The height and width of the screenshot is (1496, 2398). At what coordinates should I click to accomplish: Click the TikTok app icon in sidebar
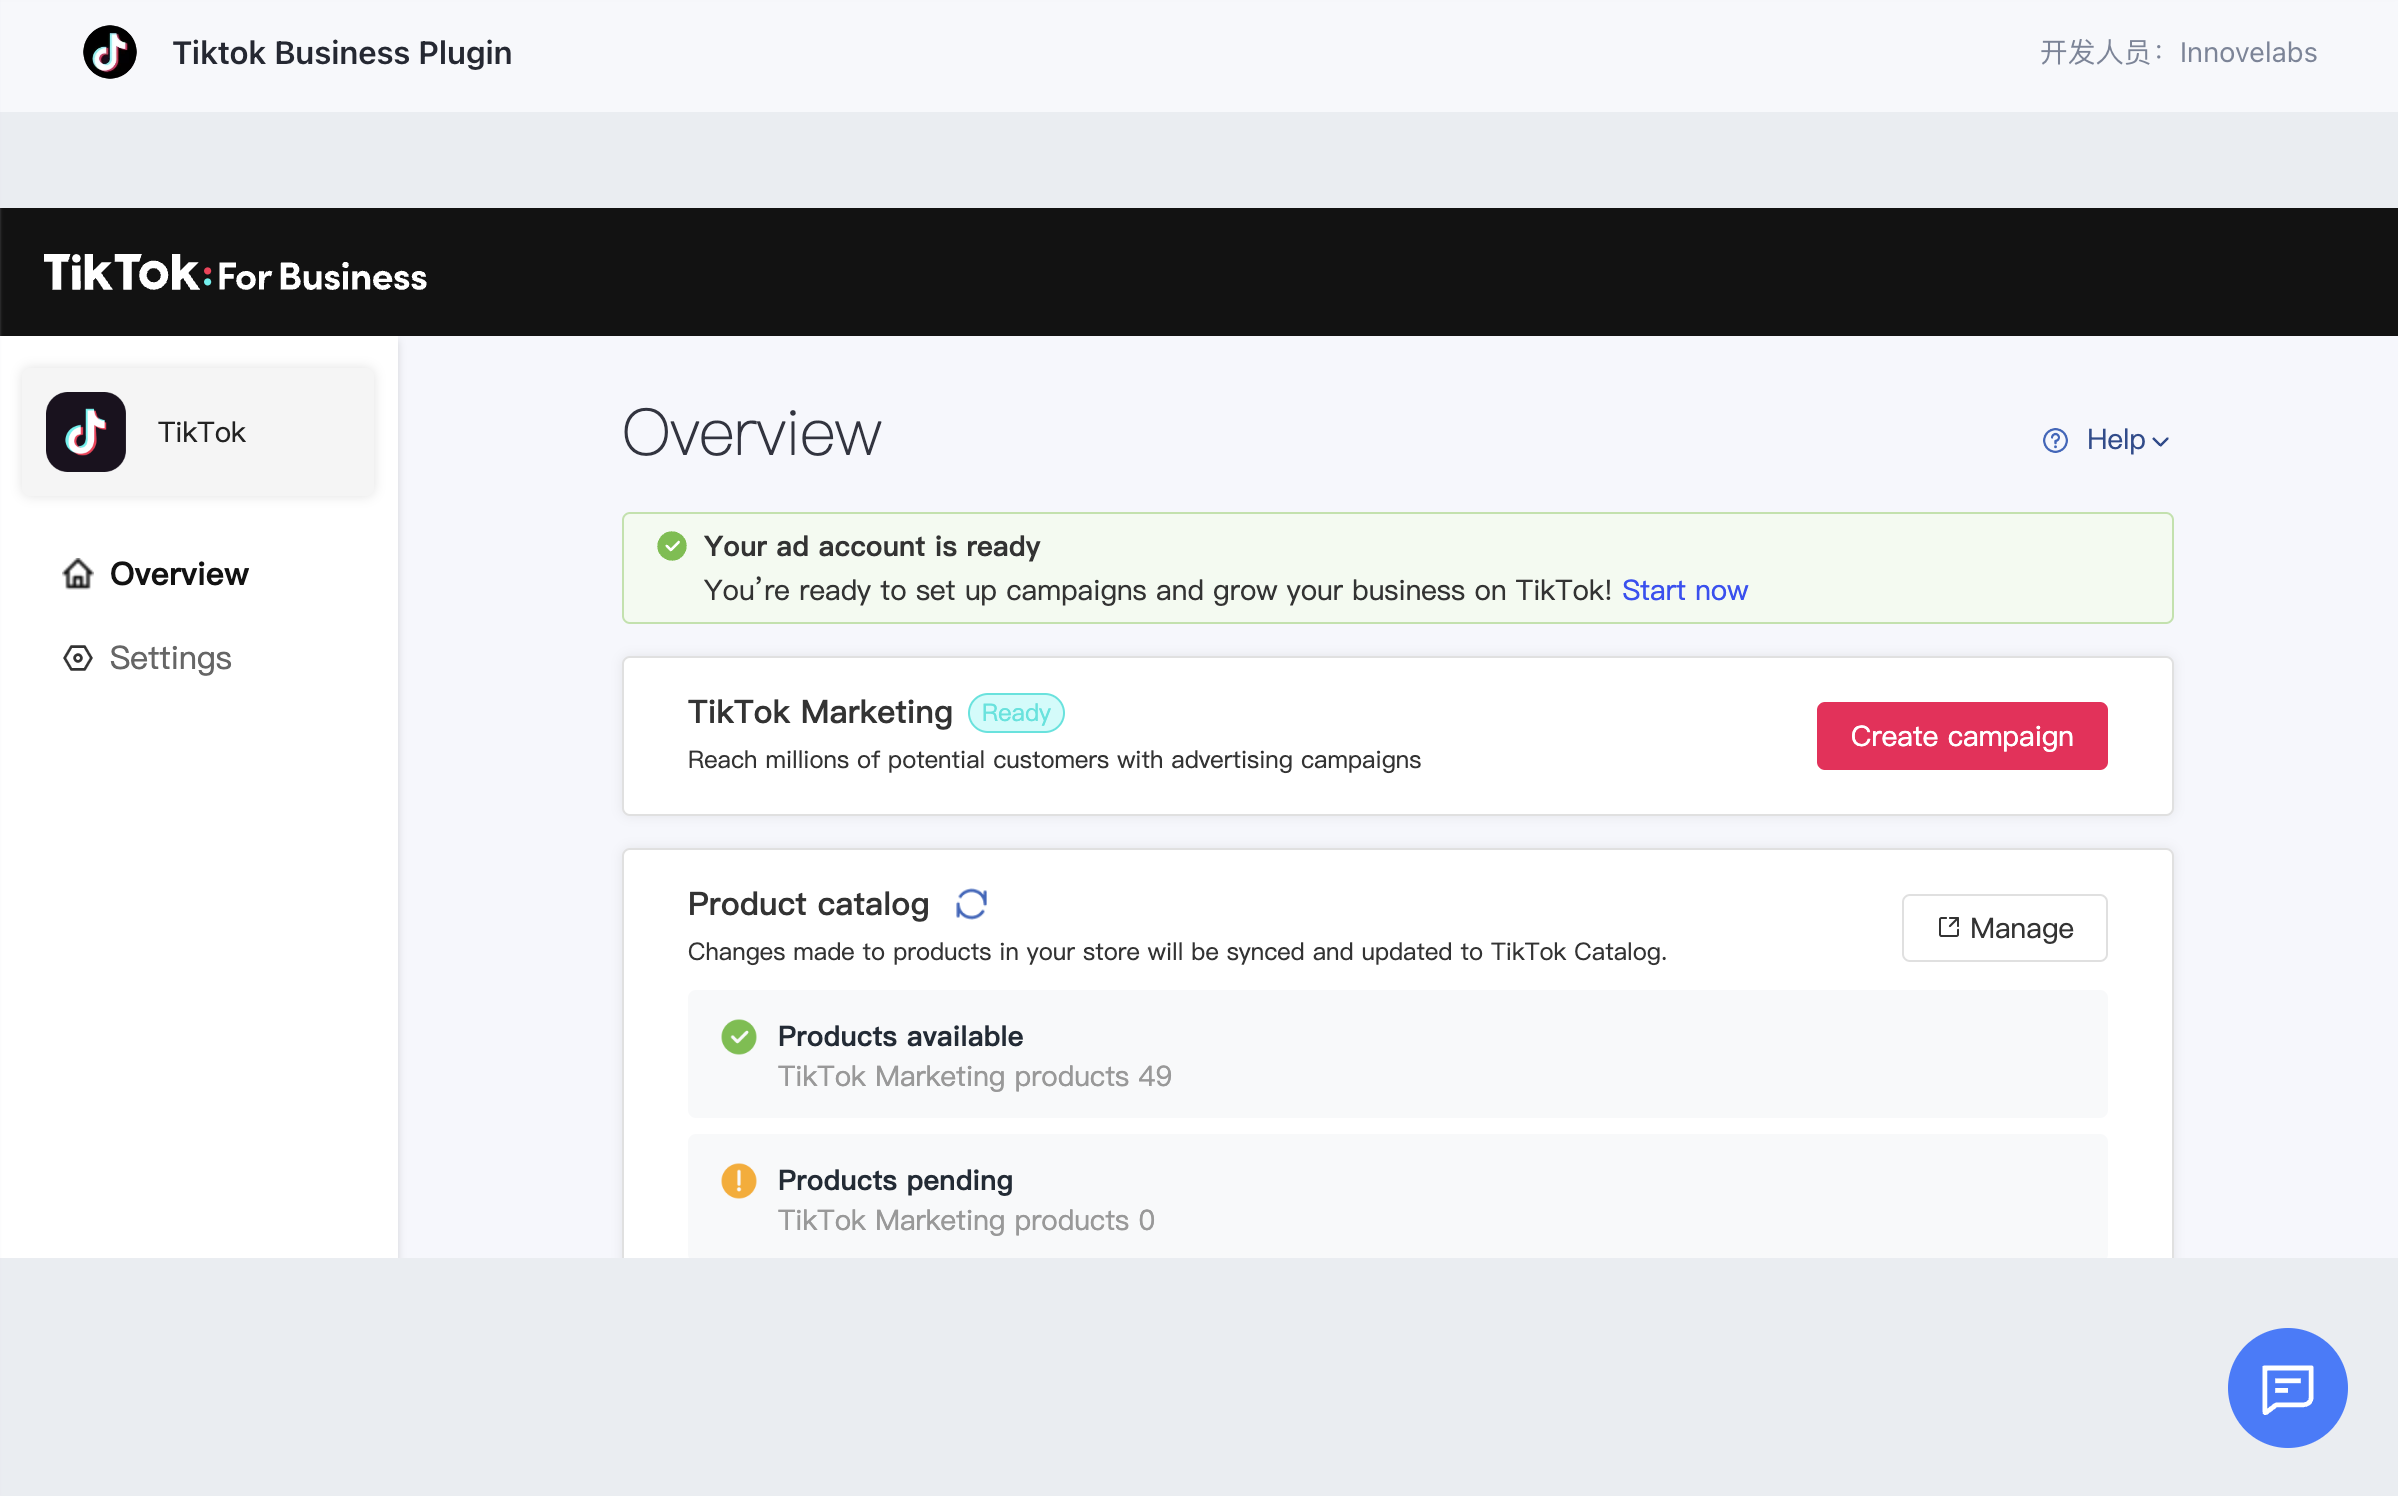86,432
